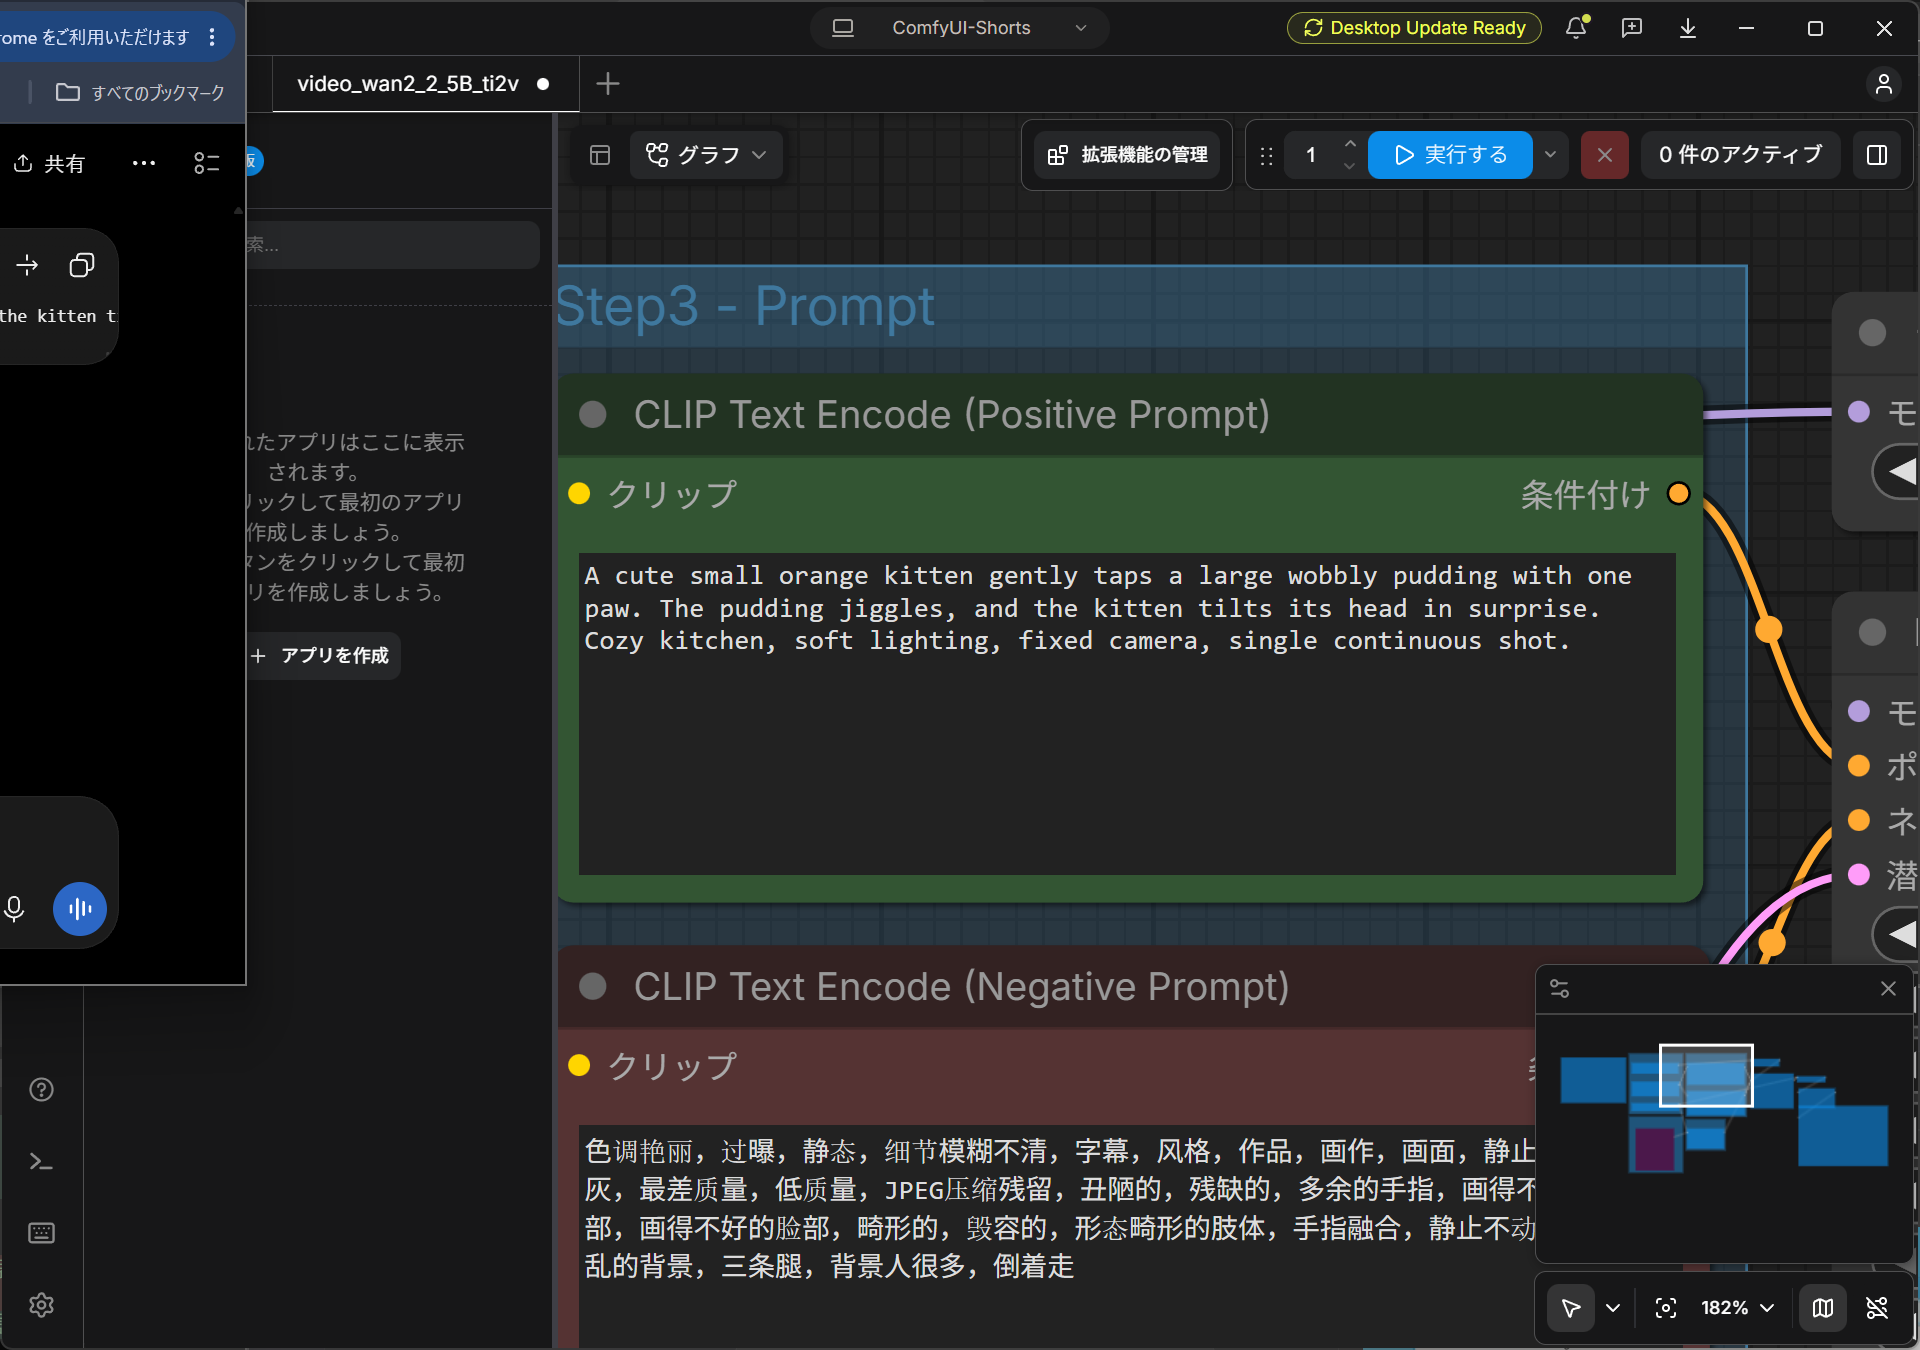Image resolution: width=1920 pixels, height=1350 pixels.
Task: Click 0 件のアクティブ jobs button
Action: coord(1740,155)
